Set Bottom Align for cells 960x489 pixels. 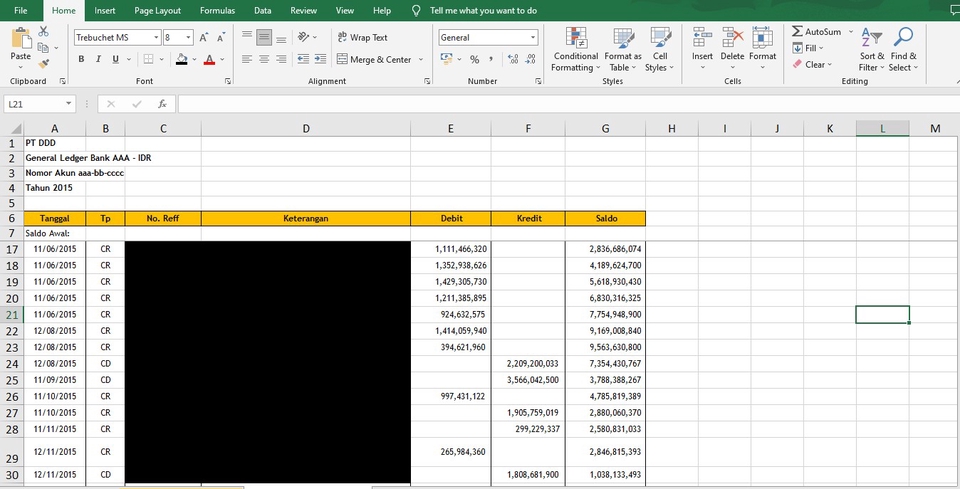click(281, 37)
